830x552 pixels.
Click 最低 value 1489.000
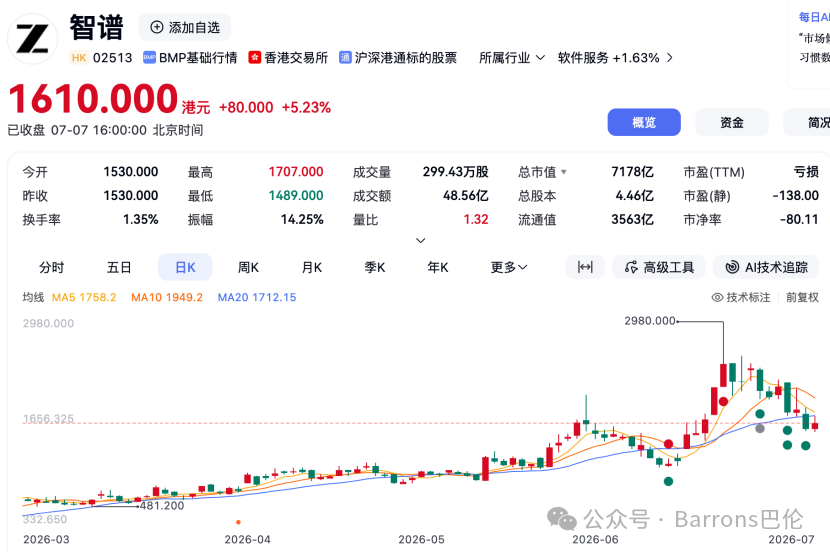[295, 196]
